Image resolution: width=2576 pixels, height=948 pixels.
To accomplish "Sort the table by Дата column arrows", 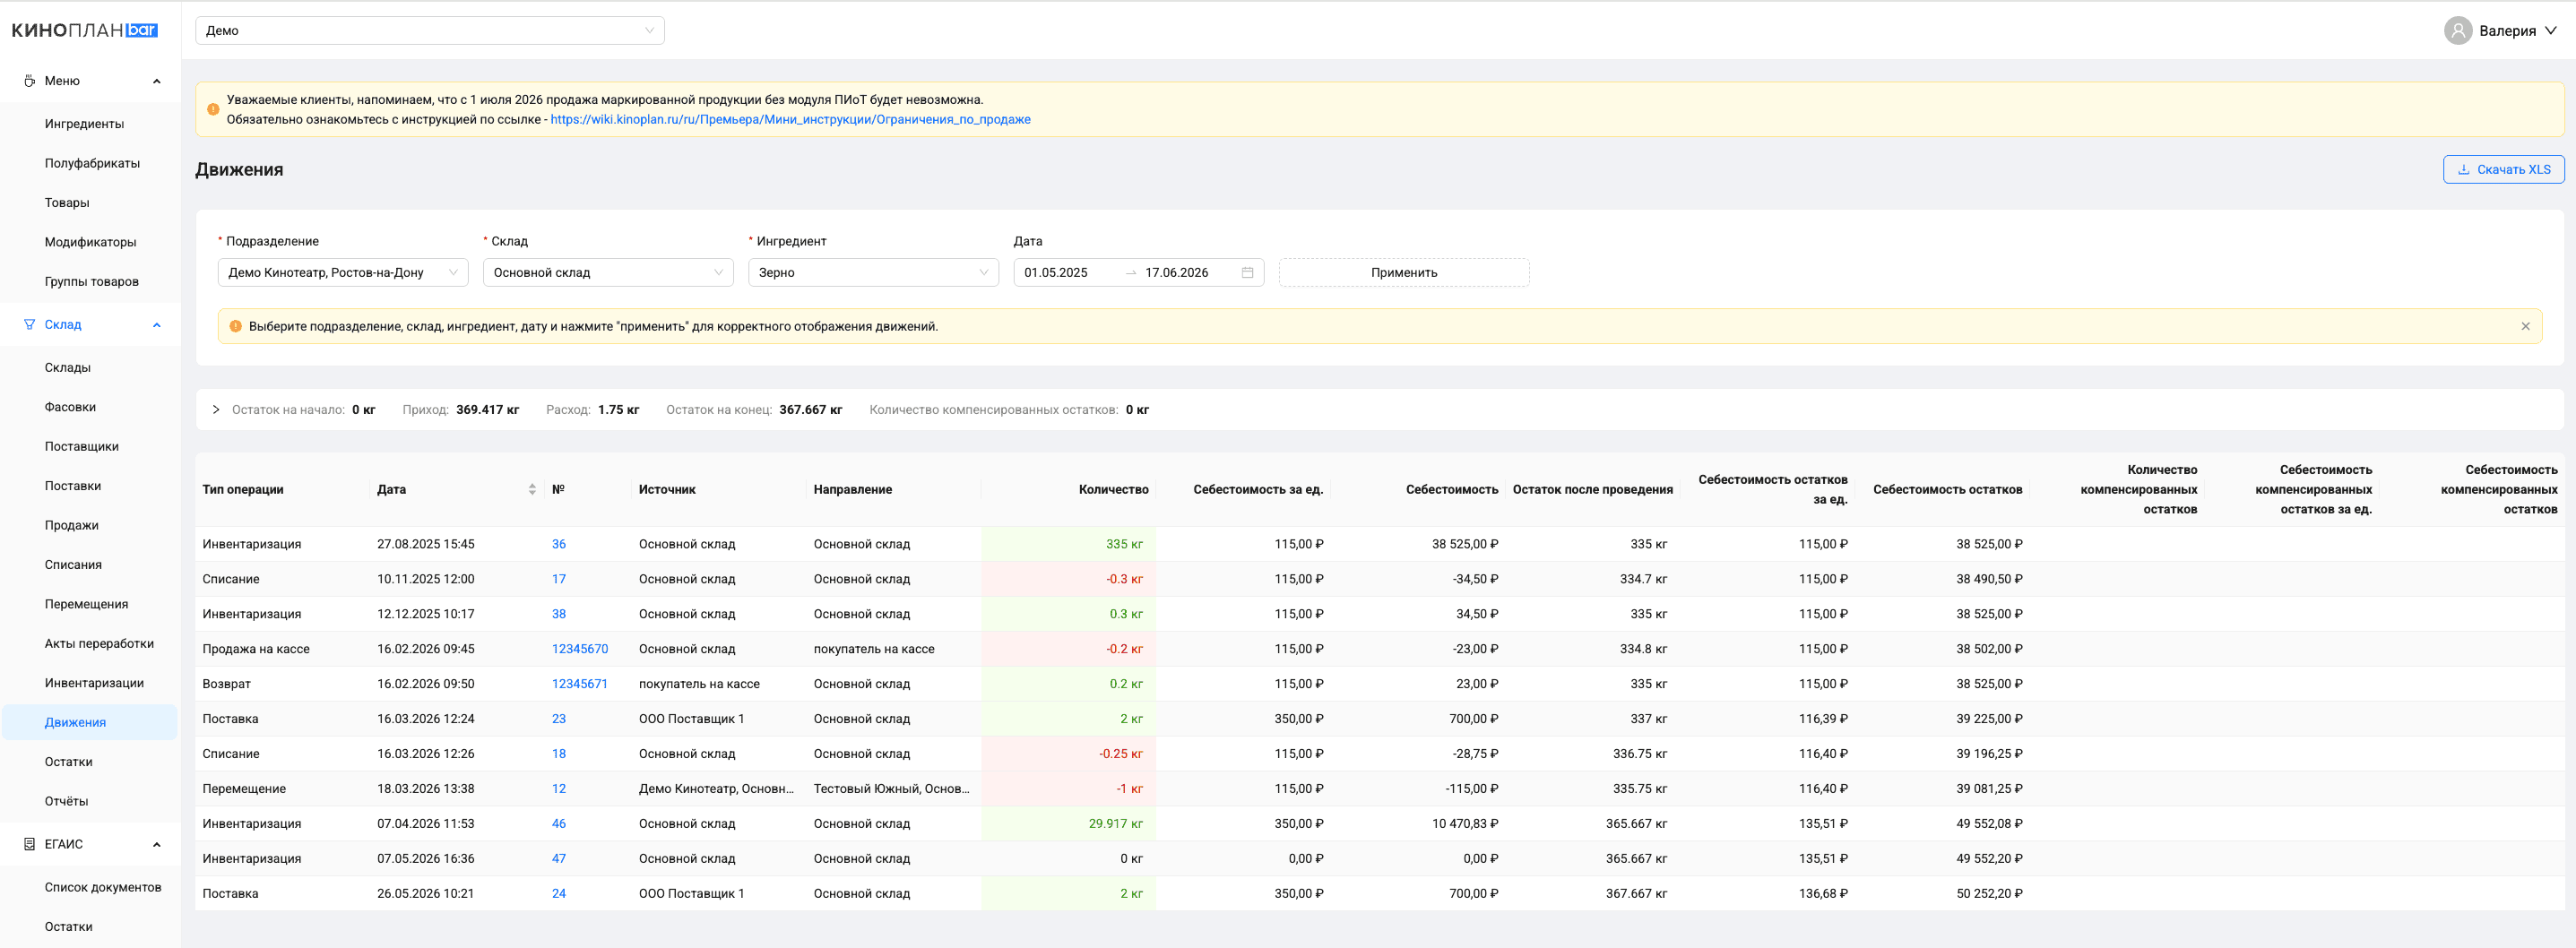I will [532, 489].
